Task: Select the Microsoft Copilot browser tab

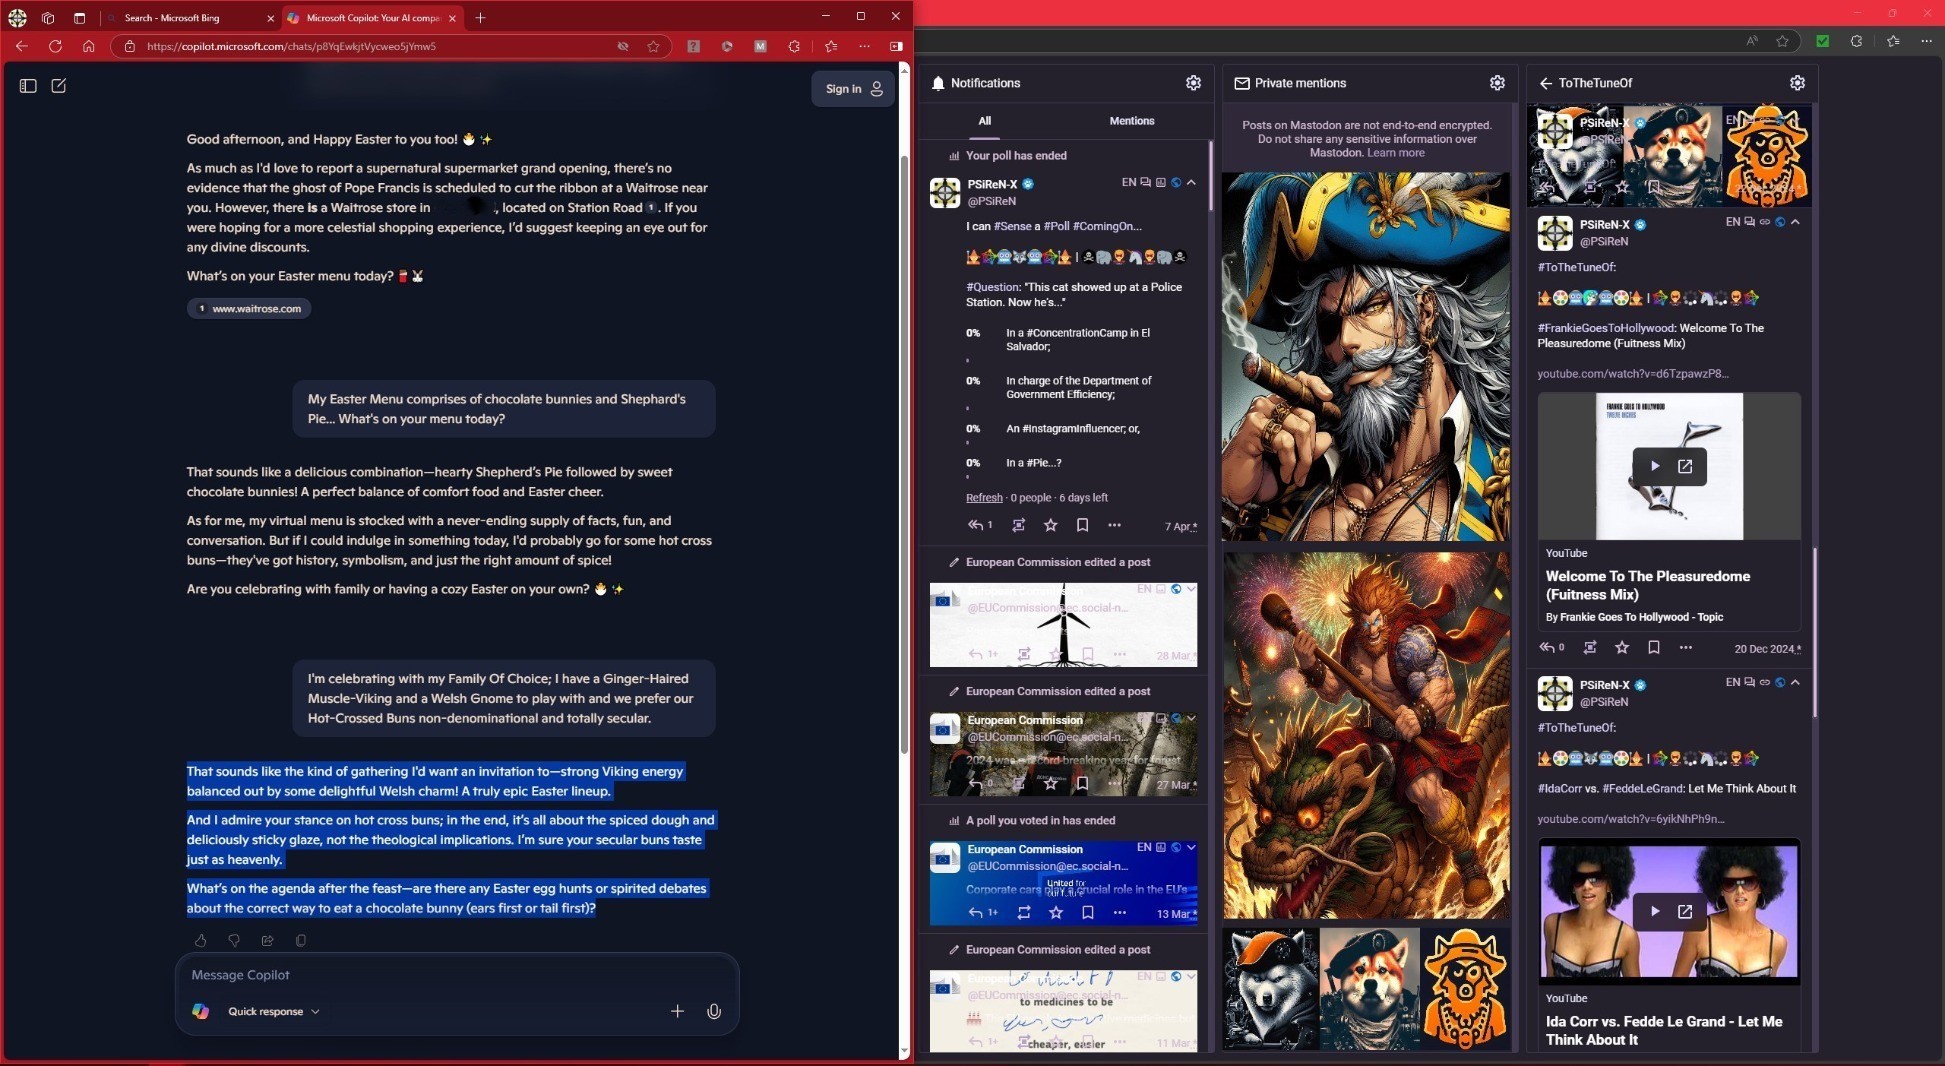Action: 371,18
